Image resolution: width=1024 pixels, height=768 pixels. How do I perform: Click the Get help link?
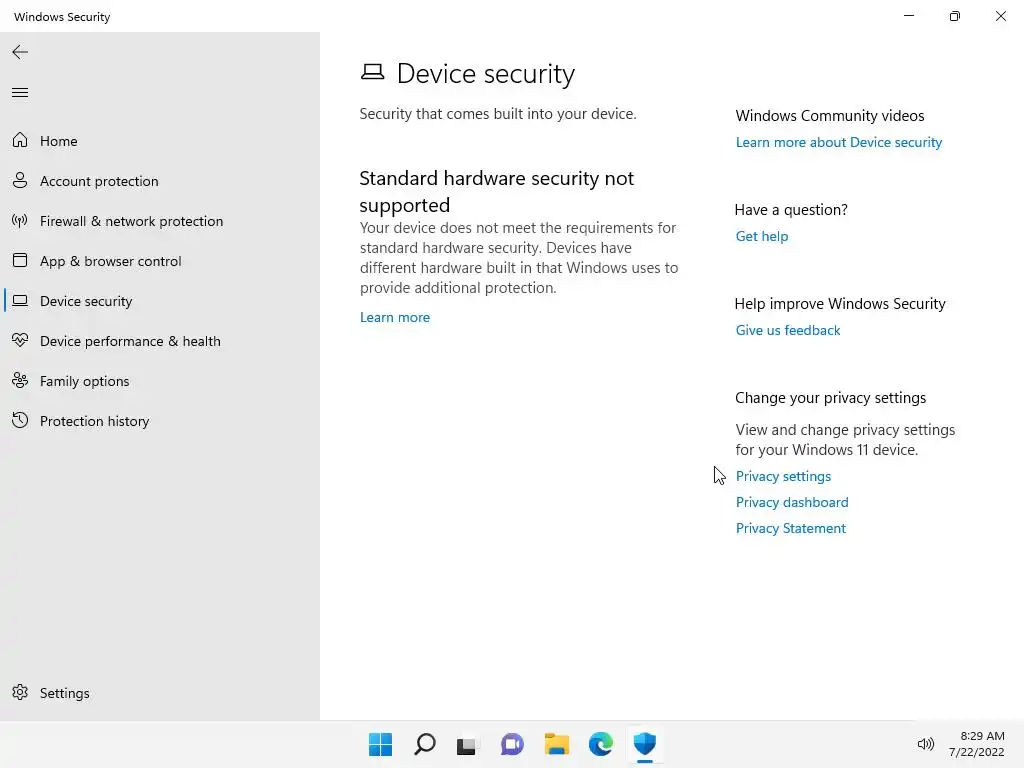pos(762,236)
